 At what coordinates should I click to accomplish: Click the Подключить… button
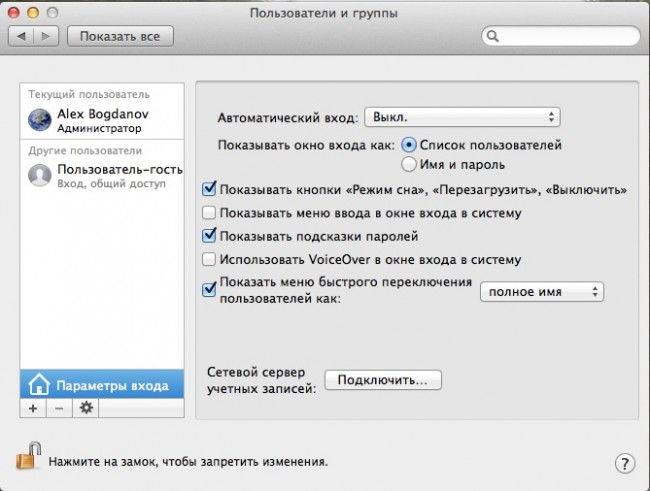(383, 380)
